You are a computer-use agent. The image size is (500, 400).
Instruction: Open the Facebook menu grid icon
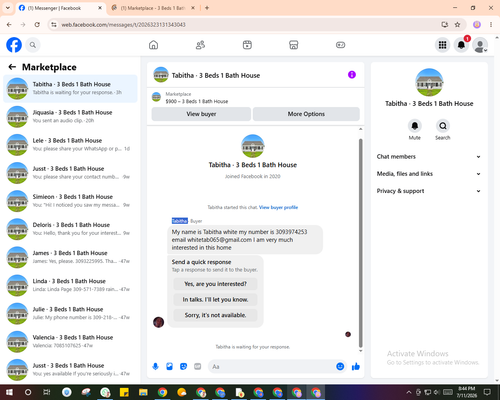pos(442,45)
